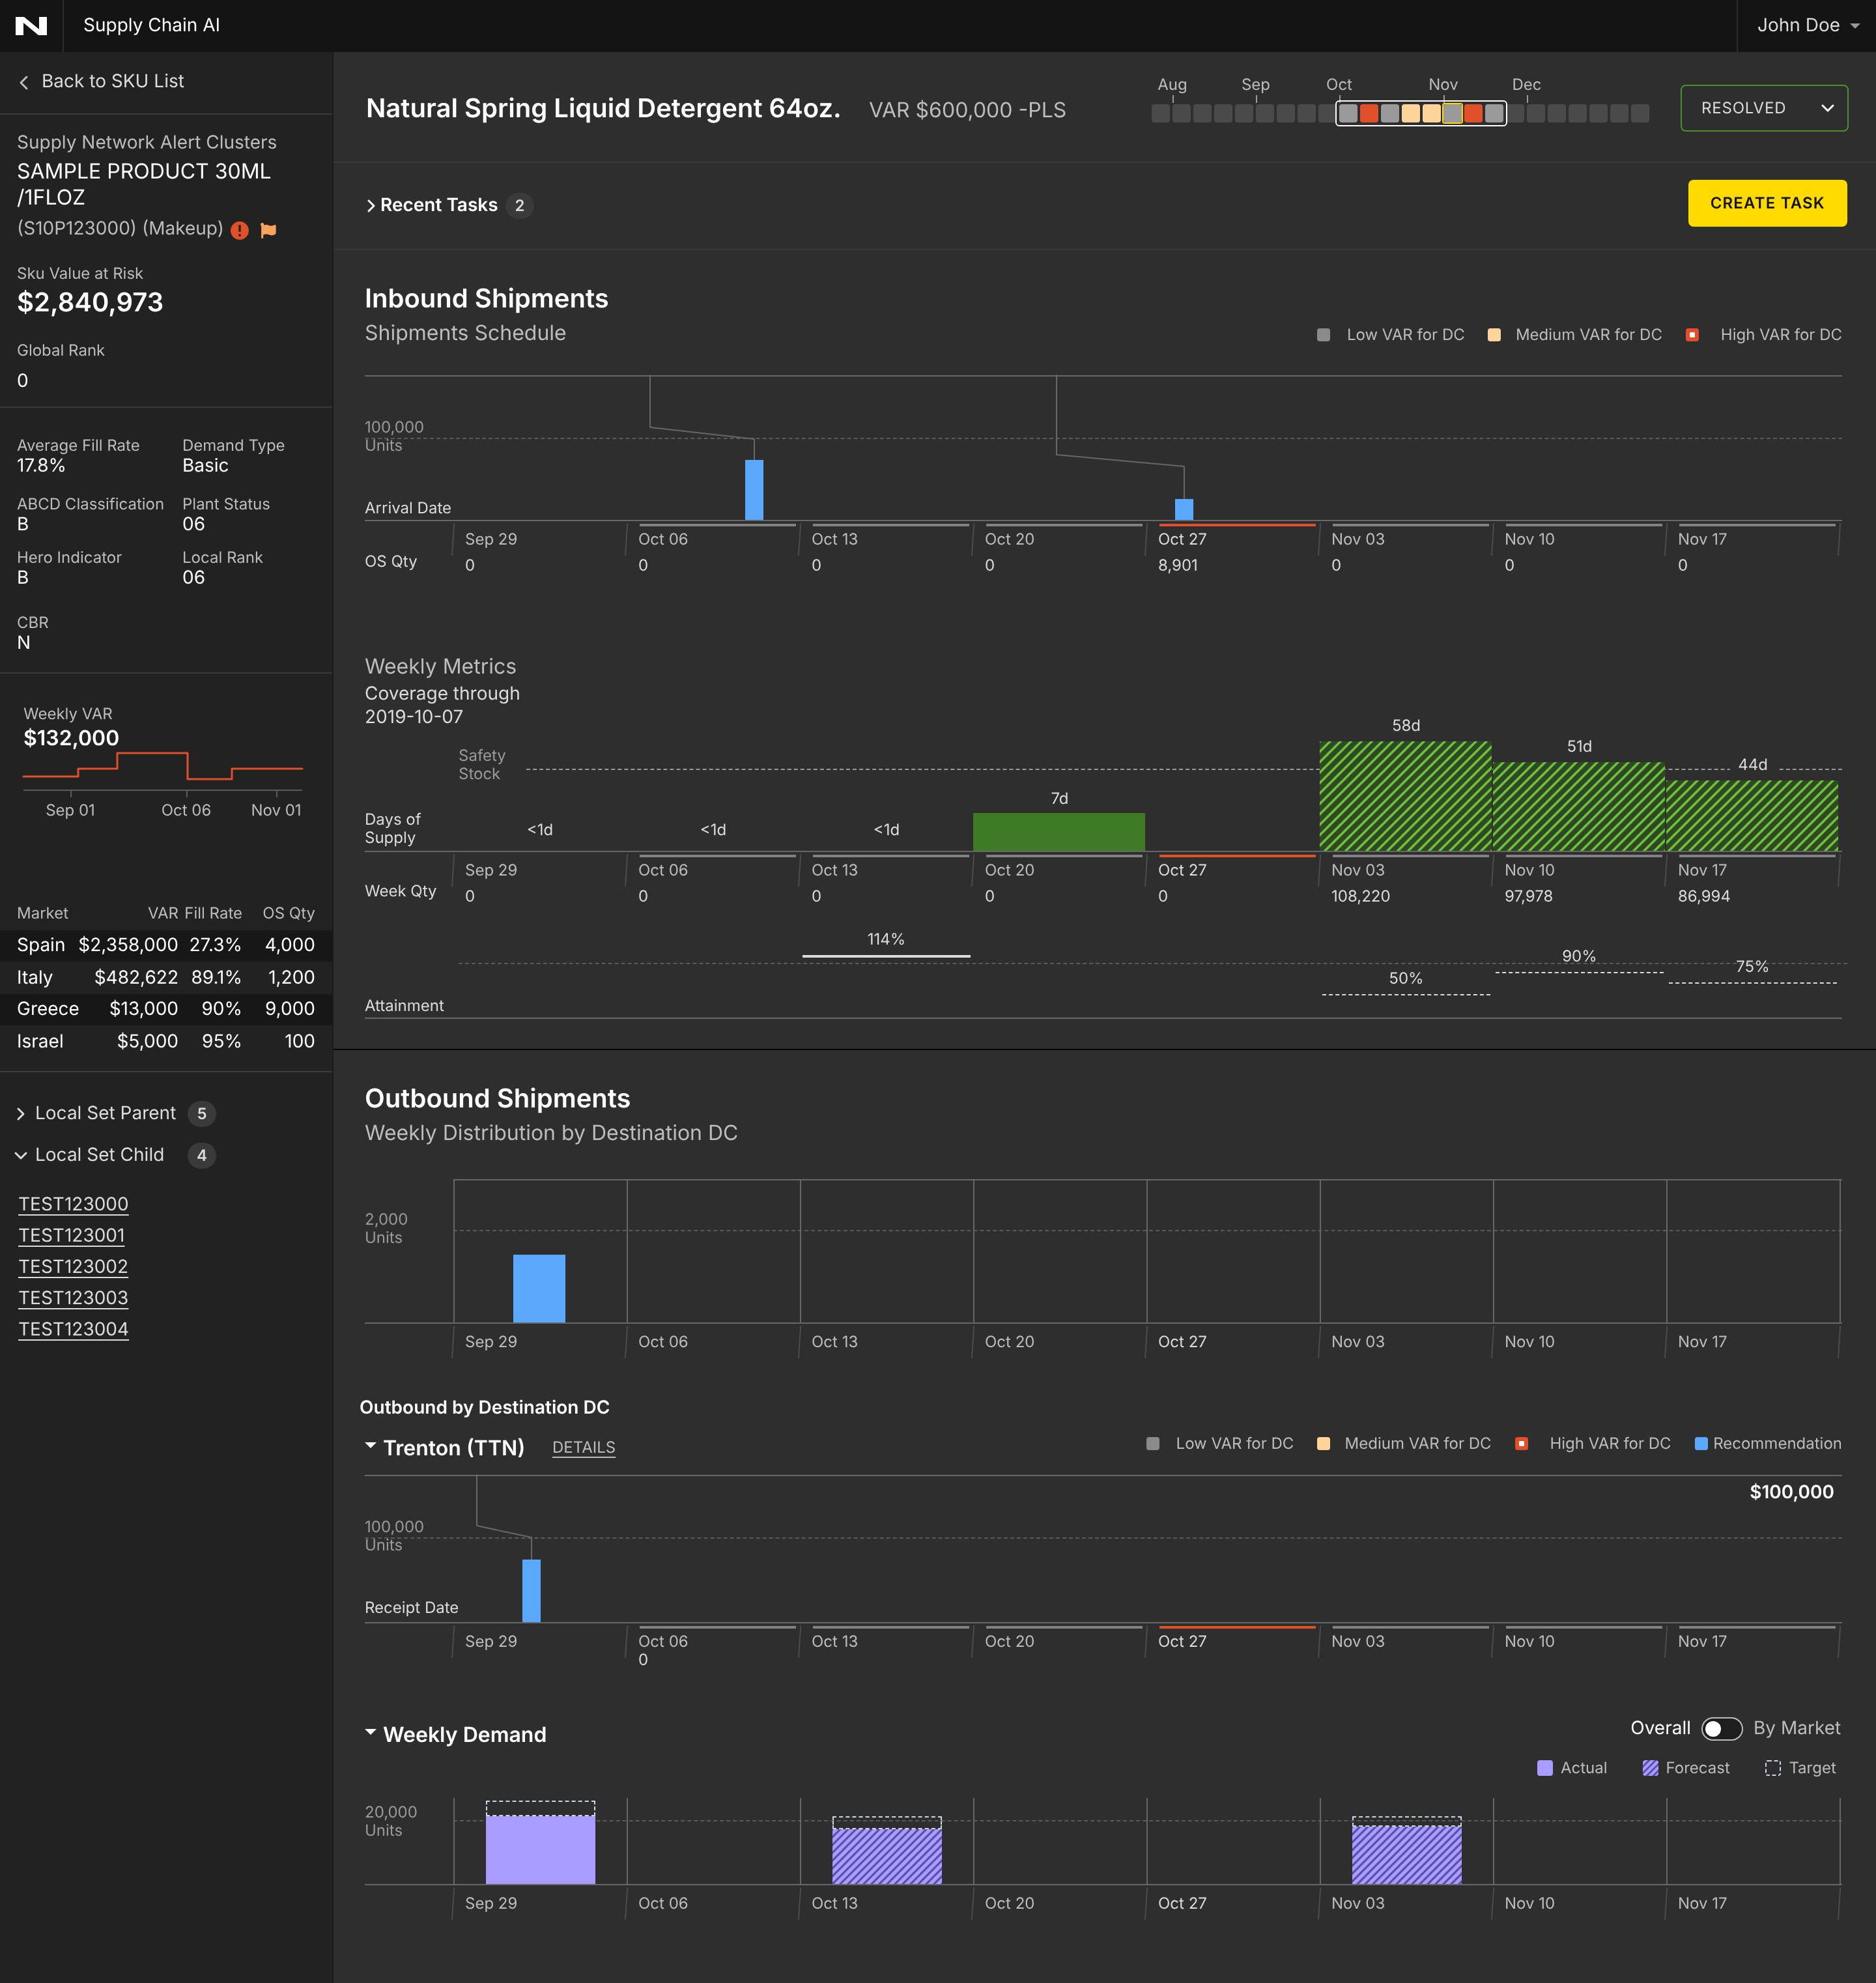
Task: Click the 58d days-of-supply bar for Nov 03
Action: (1405, 796)
